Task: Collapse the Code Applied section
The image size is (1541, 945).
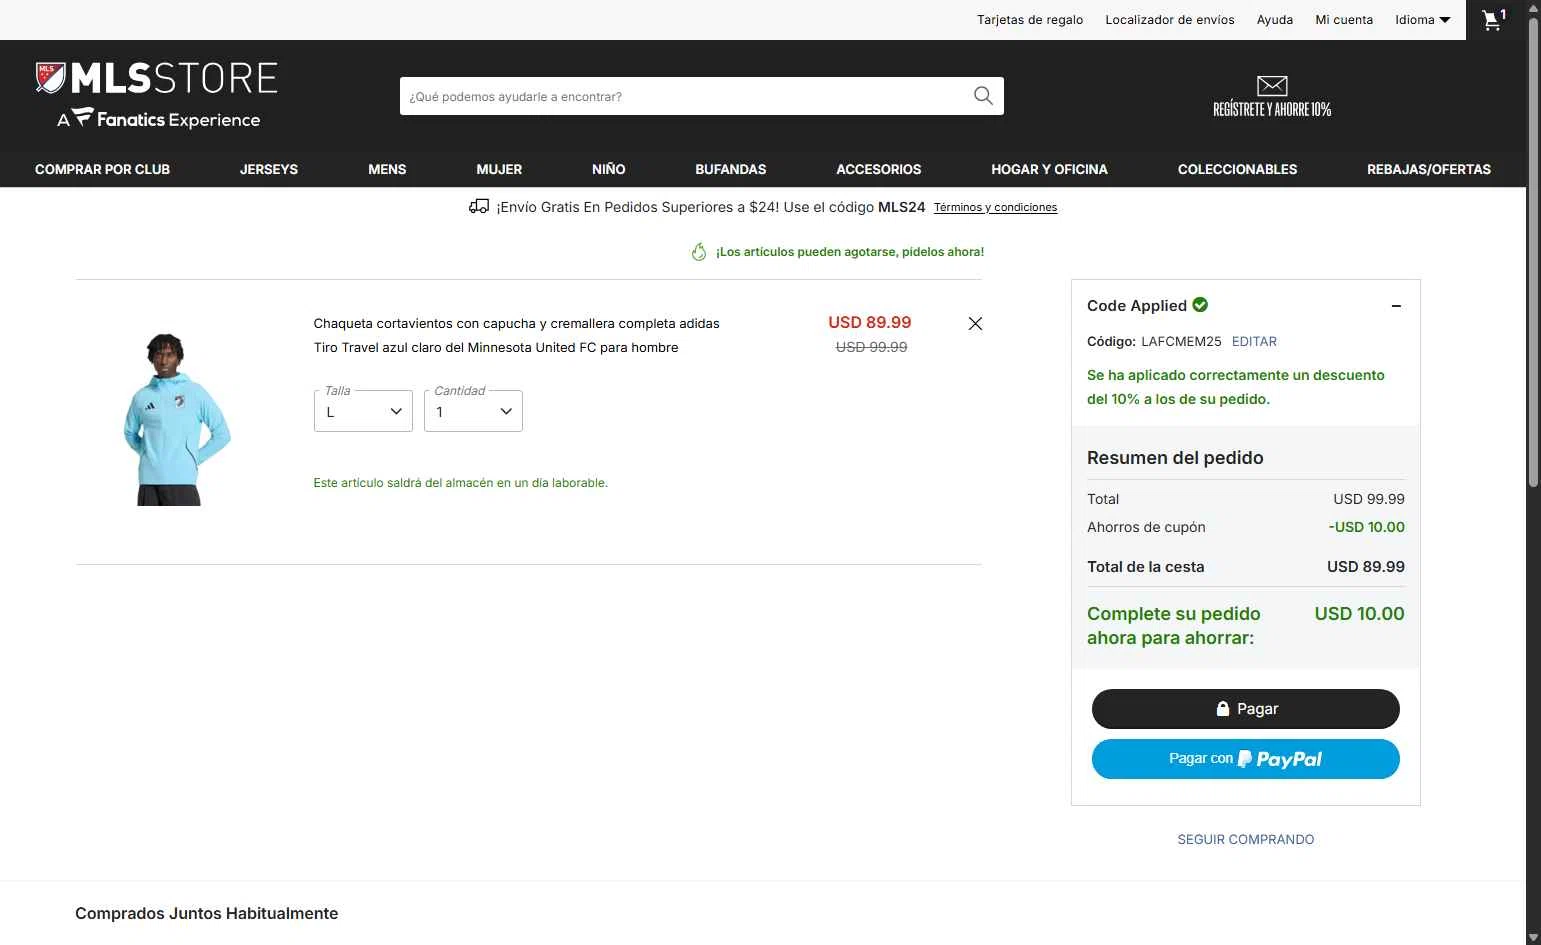Action: pos(1396,306)
